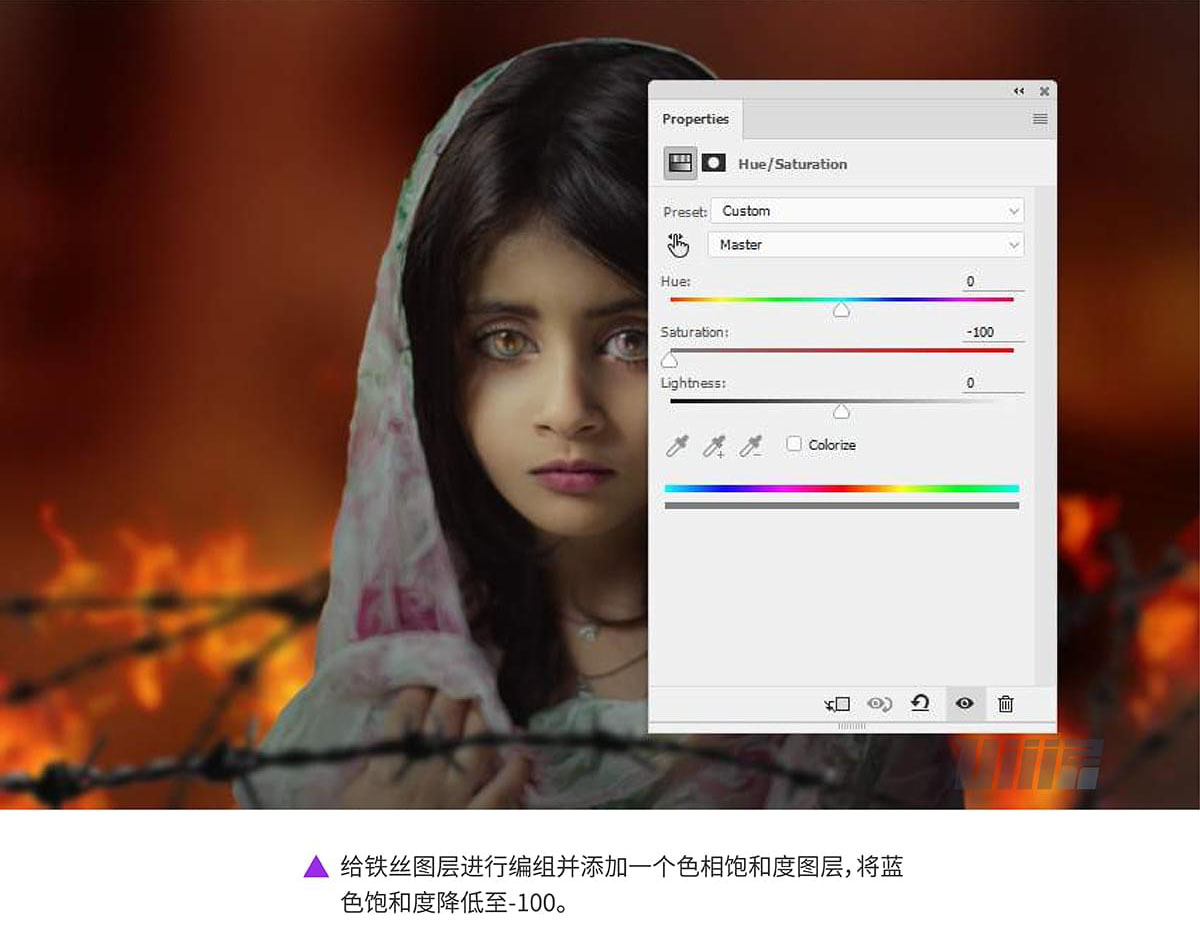The height and width of the screenshot is (929, 1200).
Task: Clip the adjustment to the layer below
Action: pyautogui.click(x=838, y=704)
